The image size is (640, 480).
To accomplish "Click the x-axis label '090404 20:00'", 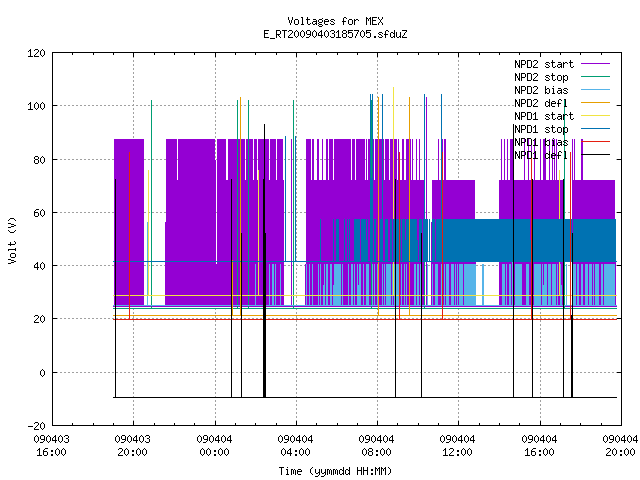I will pos(620,446).
